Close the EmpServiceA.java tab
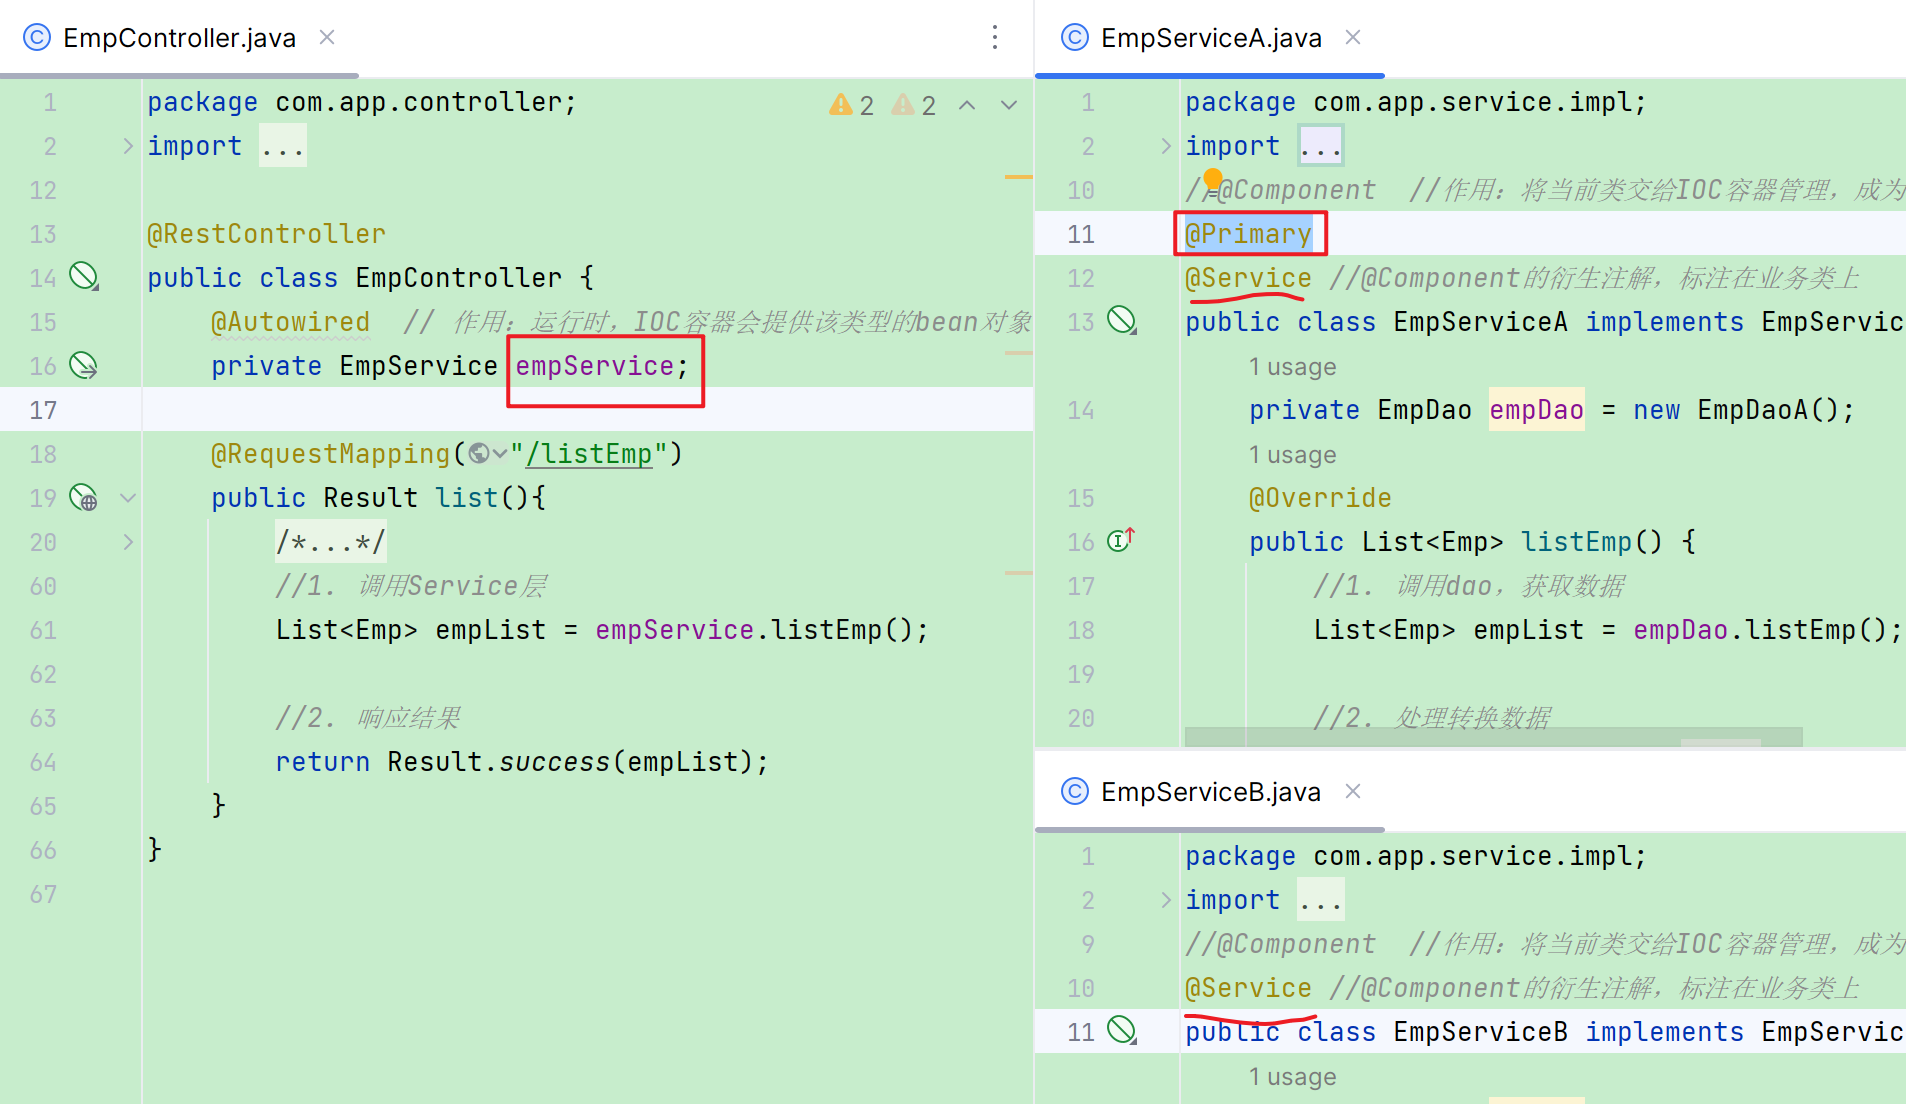1906x1104 pixels. pyautogui.click(x=1353, y=37)
